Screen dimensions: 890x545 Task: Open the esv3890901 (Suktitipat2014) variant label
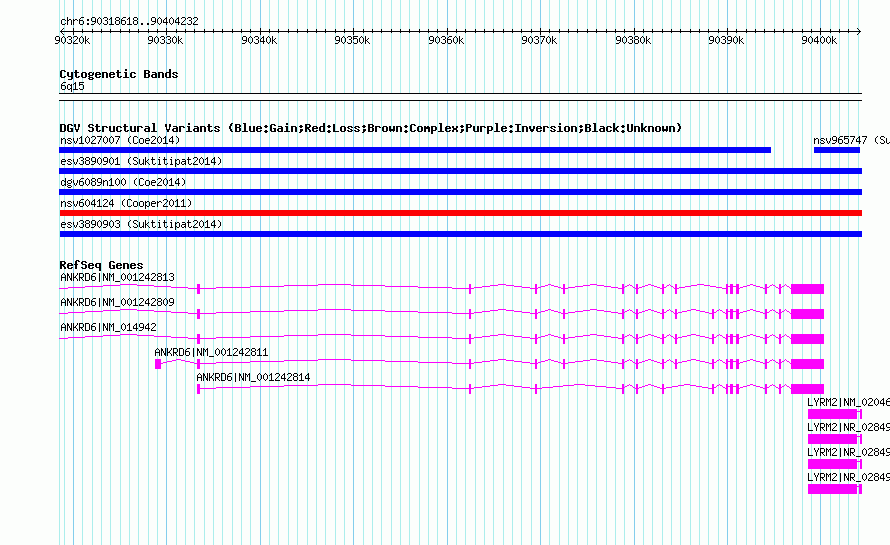pyautogui.click(x=141, y=161)
